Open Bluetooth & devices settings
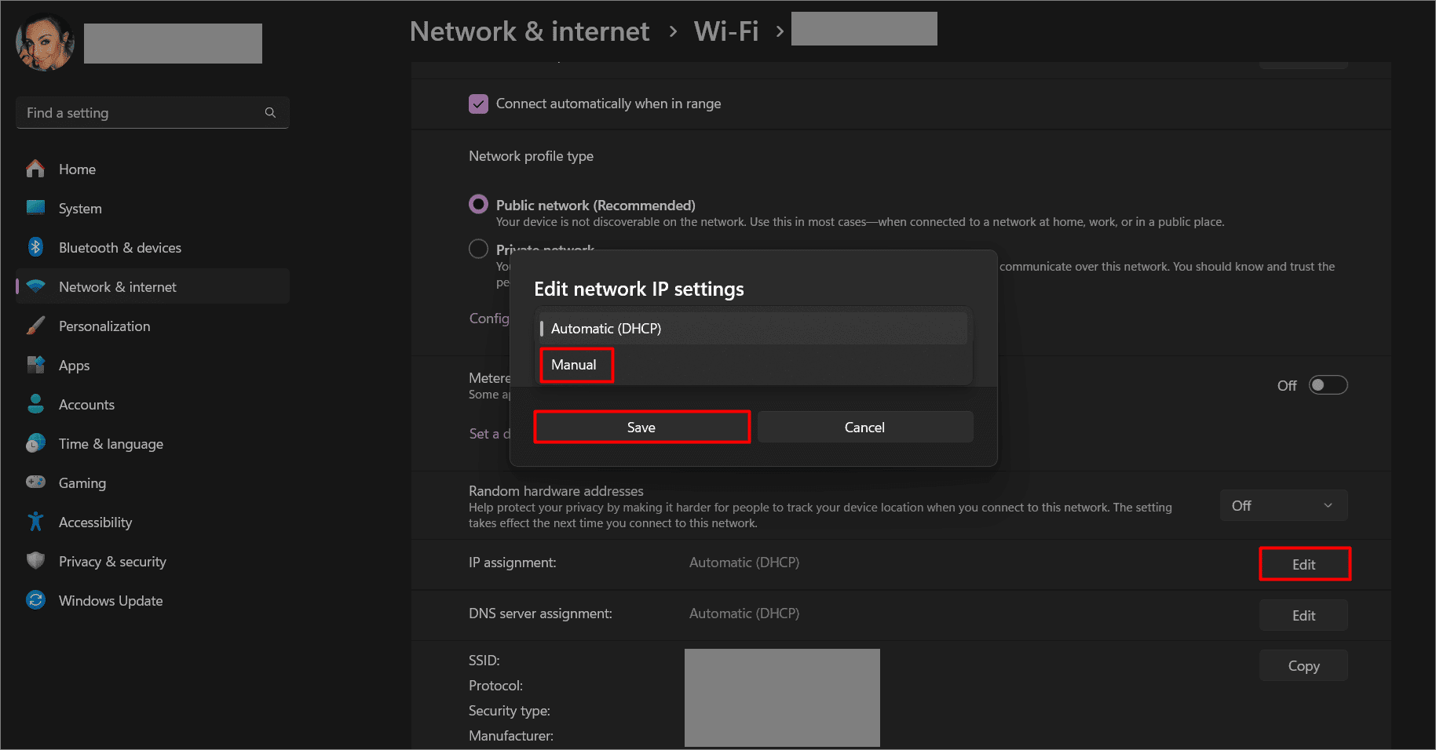 tap(119, 247)
